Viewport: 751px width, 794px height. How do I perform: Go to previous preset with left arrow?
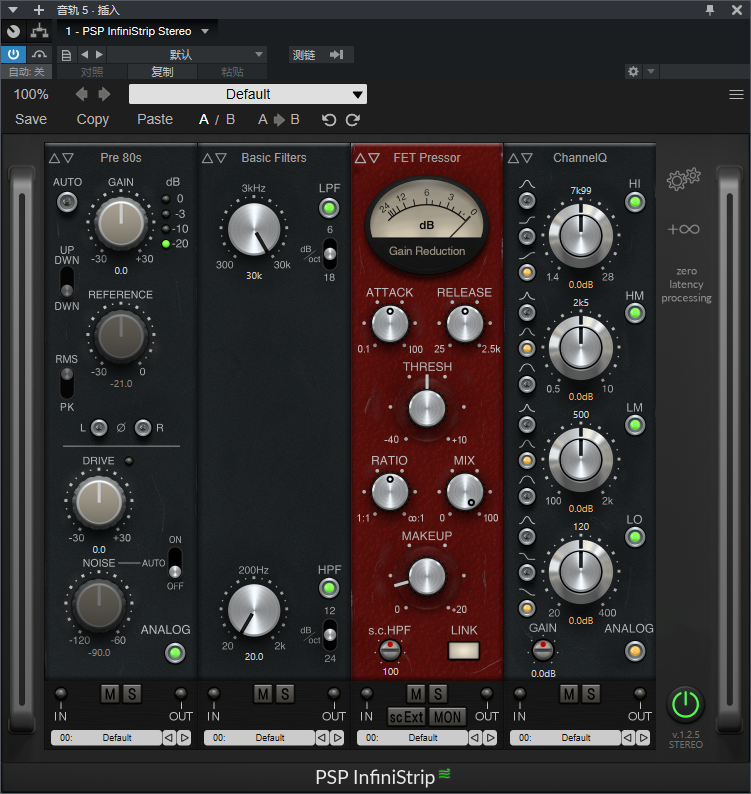point(82,94)
